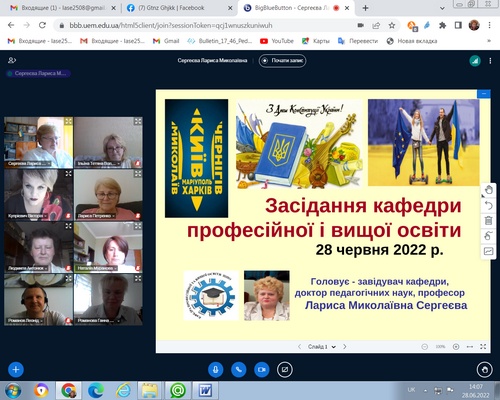500x400 pixels.
Task: Open Windows Start menu
Action: (13, 390)
